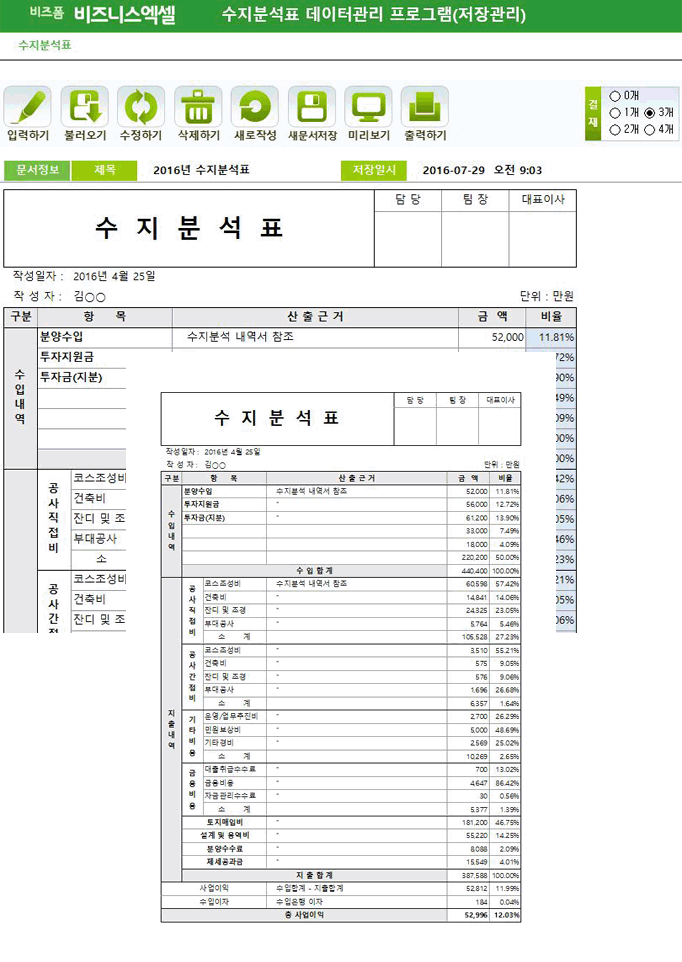This screenshot has height=962, width=682.
Task: Click the 11.81% ratio cell
Action: click(x=551, y=337)
